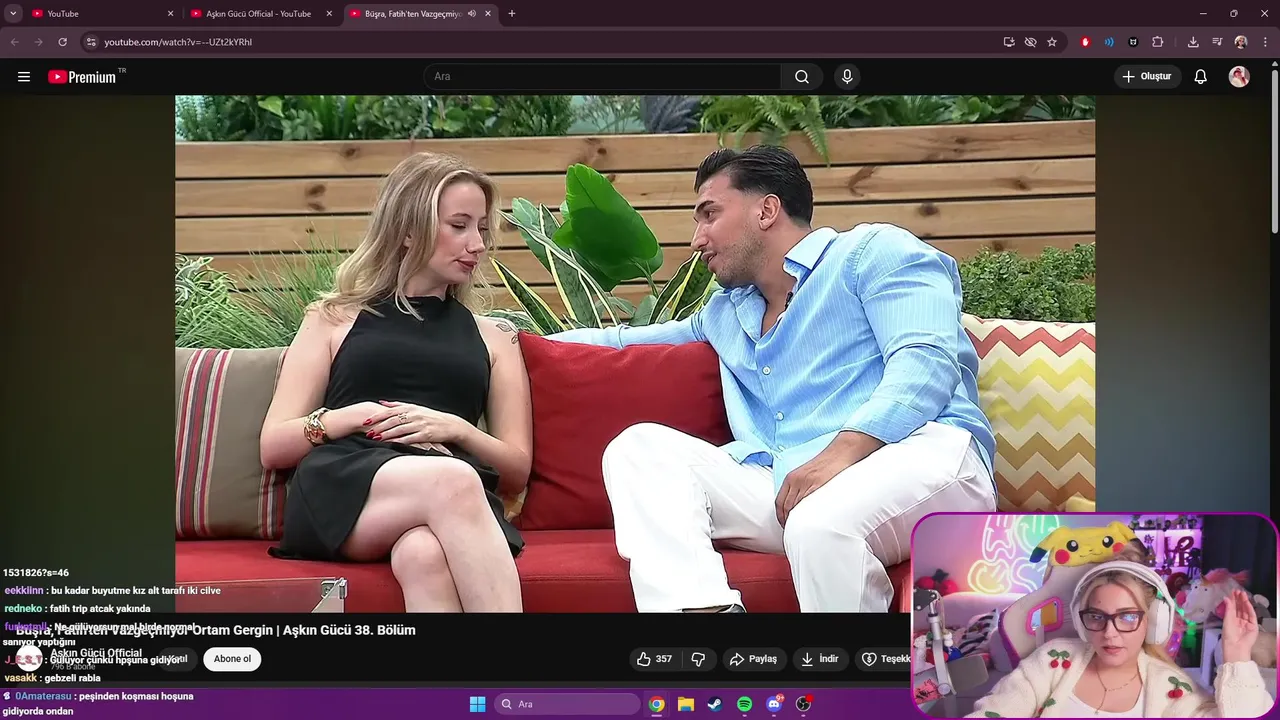Open YouTube notifications bell
The image size is (1280, 720).
point(1201,77)
